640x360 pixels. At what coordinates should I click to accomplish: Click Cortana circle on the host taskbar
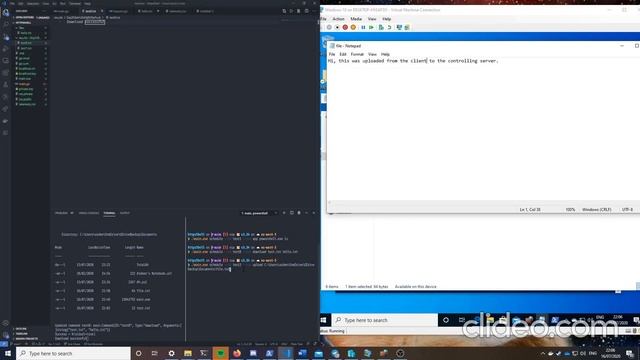coord(138,353)
